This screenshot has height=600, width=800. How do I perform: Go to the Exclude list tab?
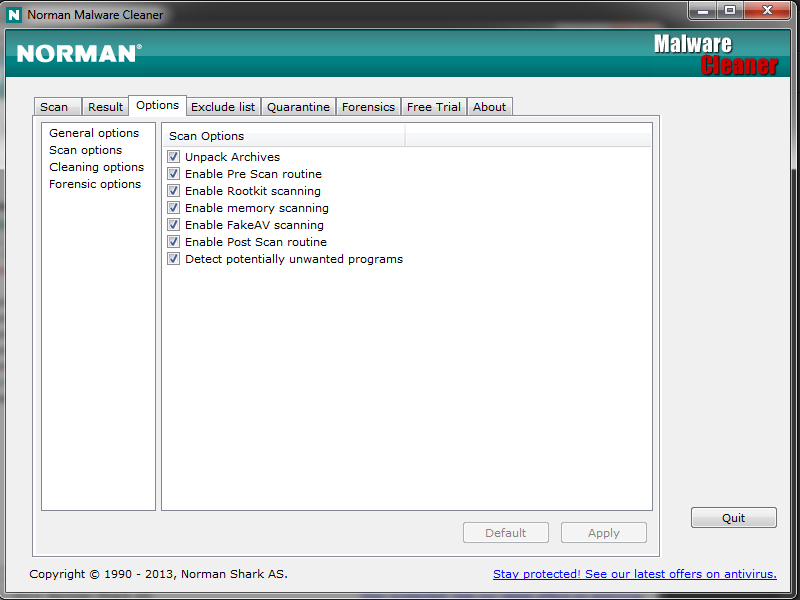pyautogui.click(x=223, y=107)
